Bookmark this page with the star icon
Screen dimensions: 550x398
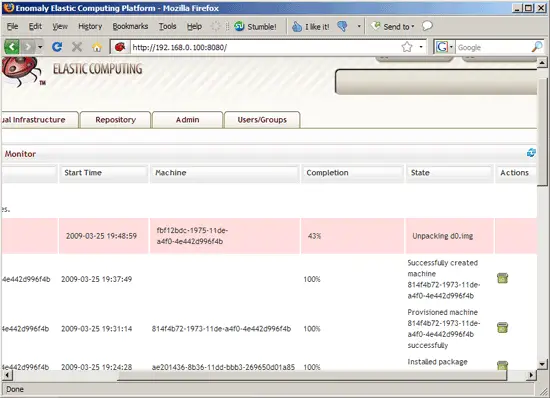(x=407, y=47)
